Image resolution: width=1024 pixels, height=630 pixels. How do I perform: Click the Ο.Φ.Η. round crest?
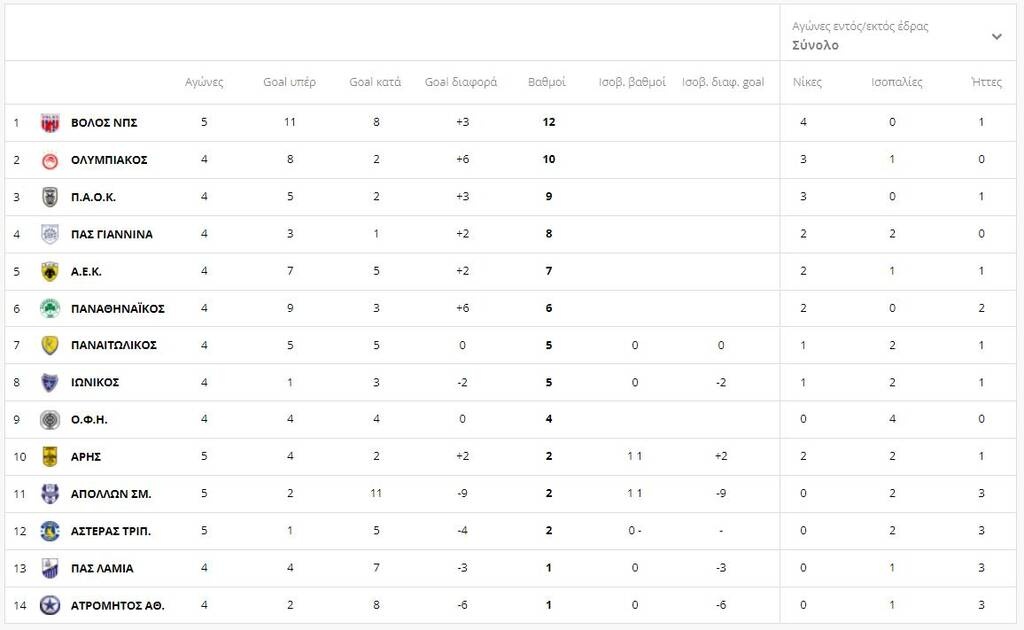(50, 420)
